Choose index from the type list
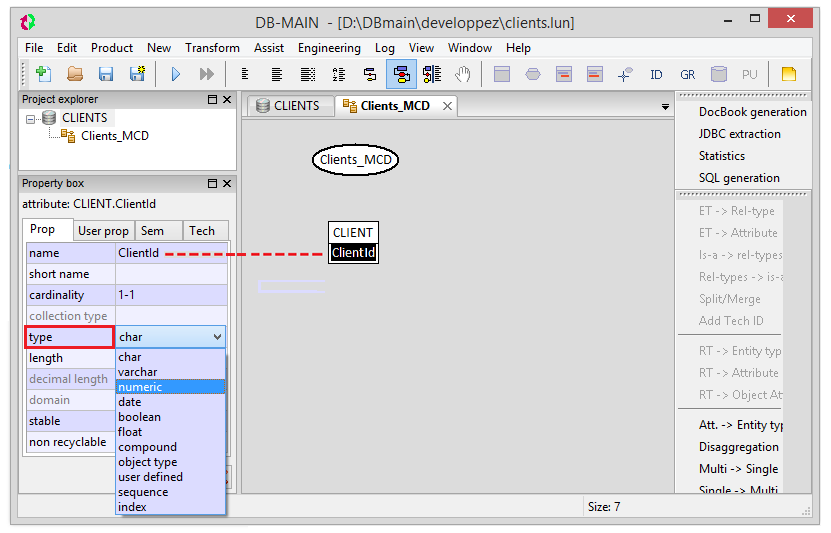Image resolution: width=831 pixels, height=533 pixels. [171, 507]
